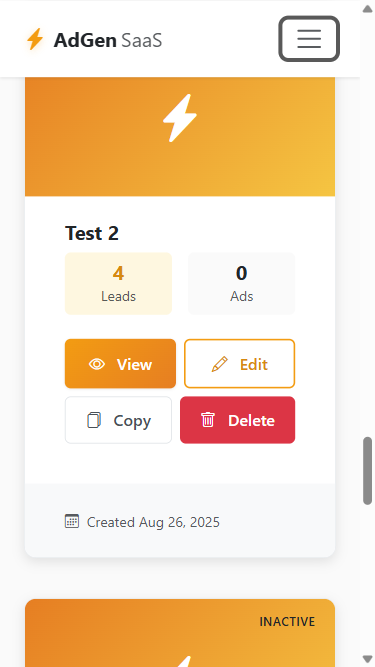Click the scrollbar up arrow

coord(367,9)
